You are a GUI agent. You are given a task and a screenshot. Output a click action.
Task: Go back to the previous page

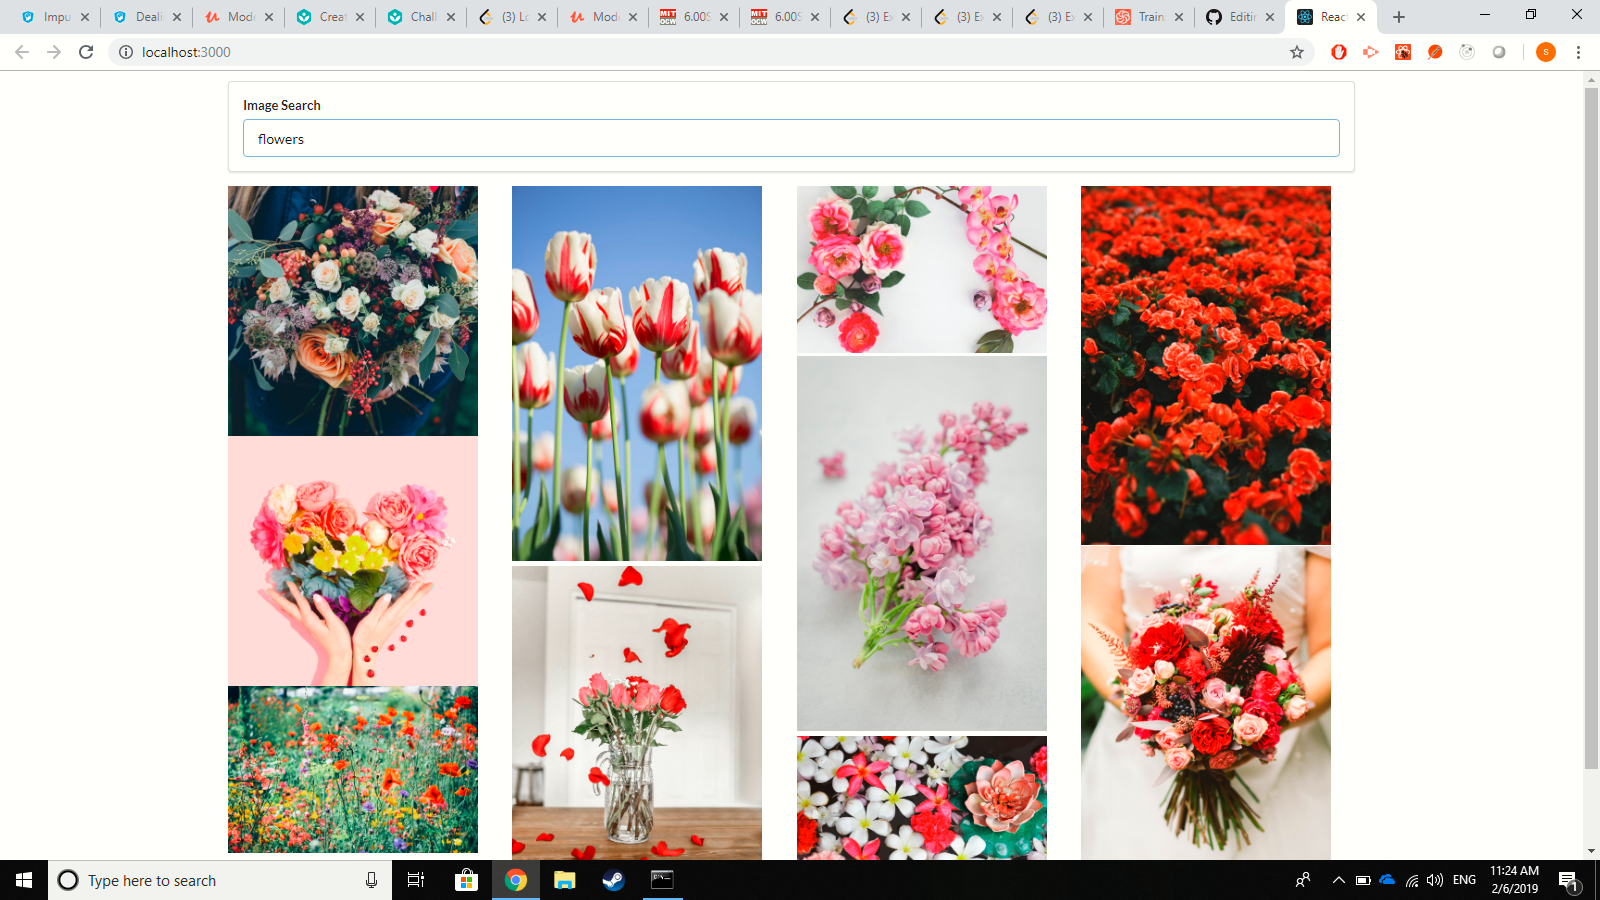pos(22,52)
